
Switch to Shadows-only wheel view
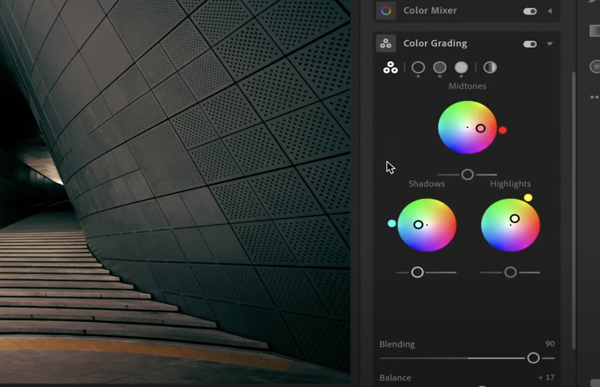418,68
